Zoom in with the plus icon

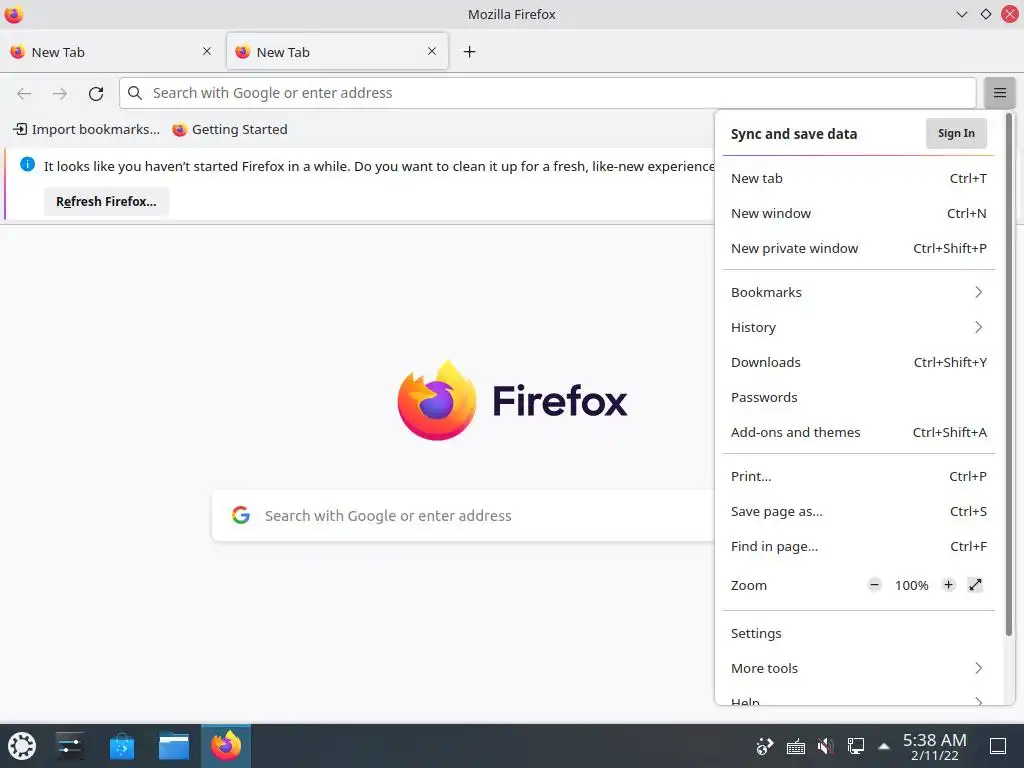[948, 584]
